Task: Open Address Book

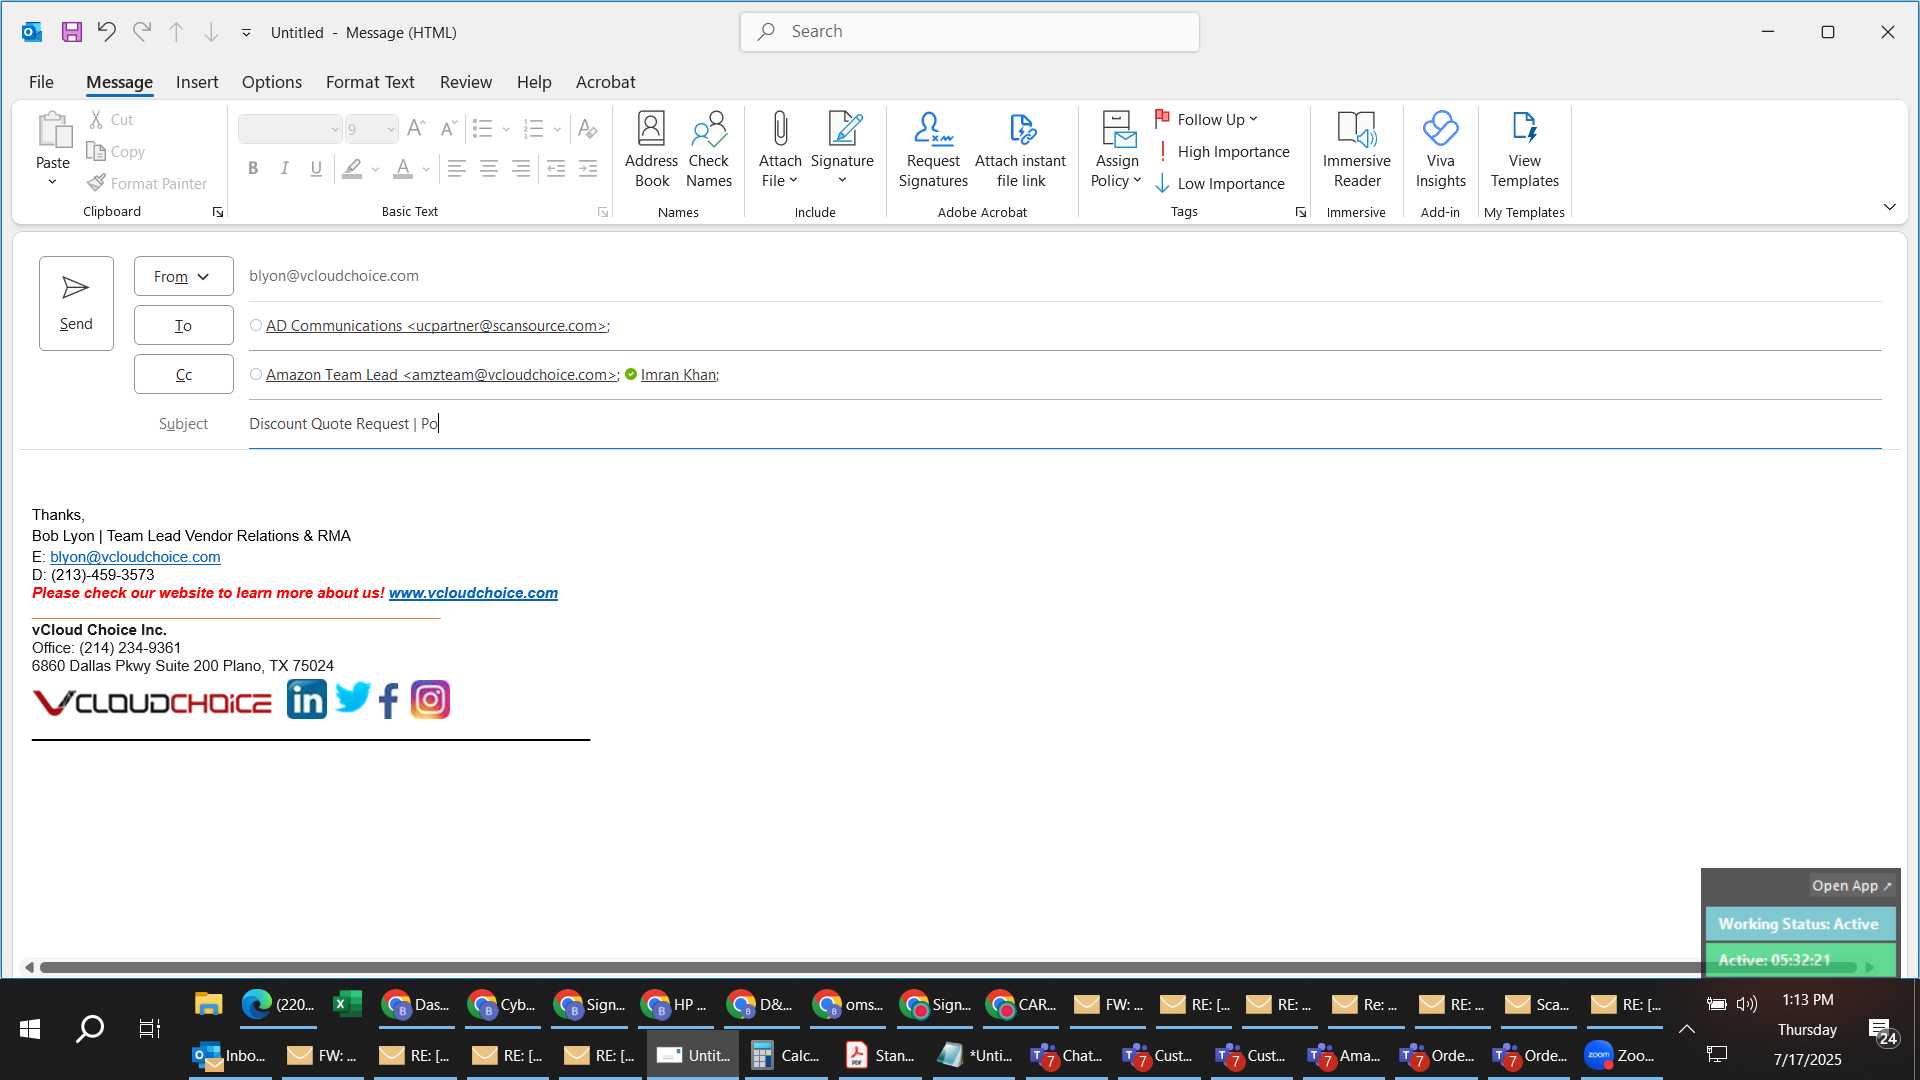Action: click(x=651, y=150)
